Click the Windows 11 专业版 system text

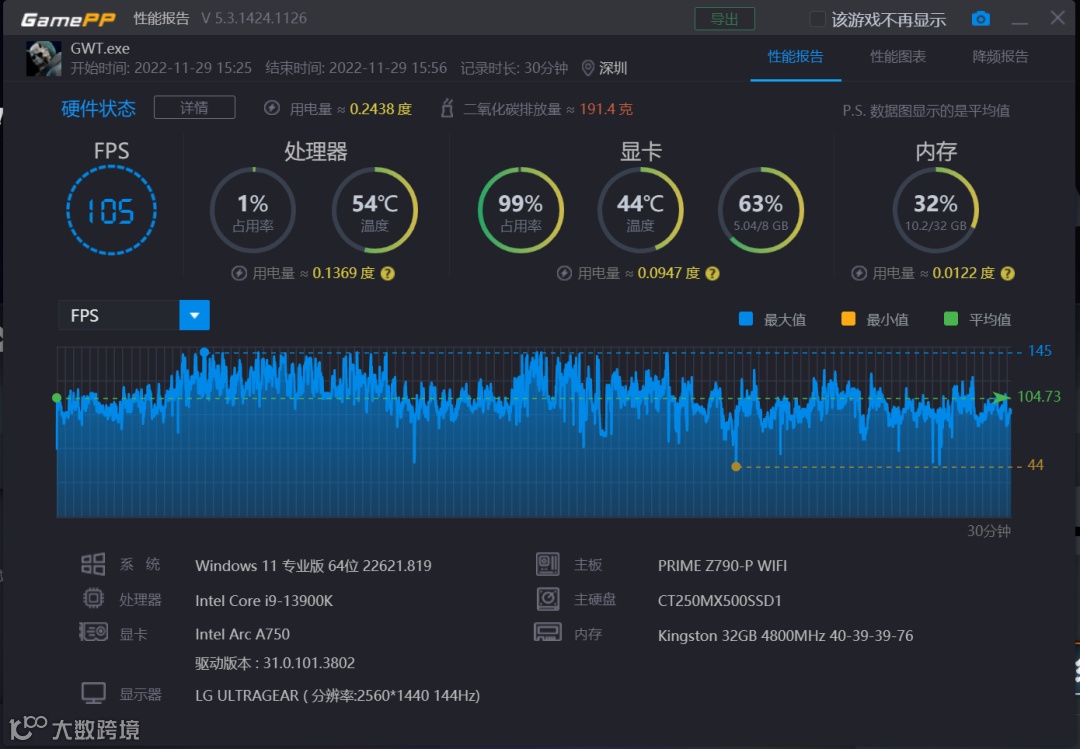point(313,566)
